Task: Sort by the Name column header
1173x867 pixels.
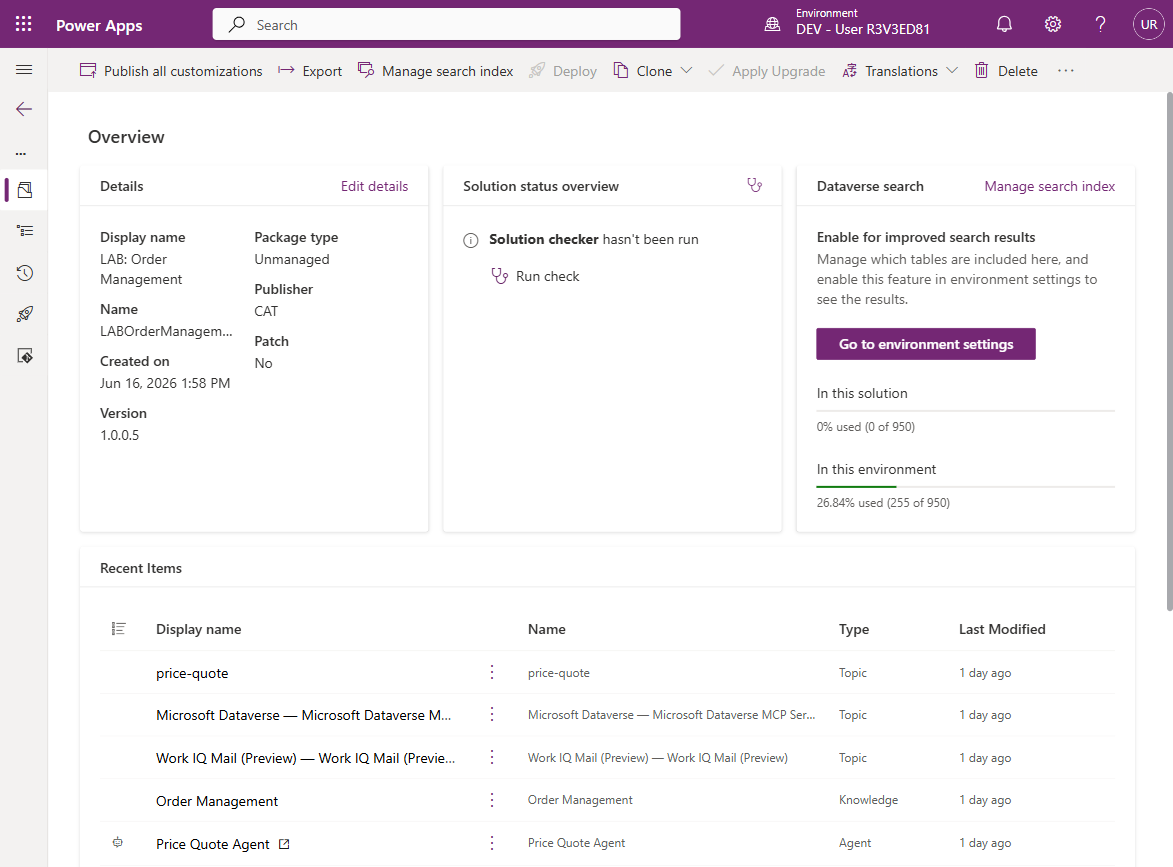Action: pos(546,629)
